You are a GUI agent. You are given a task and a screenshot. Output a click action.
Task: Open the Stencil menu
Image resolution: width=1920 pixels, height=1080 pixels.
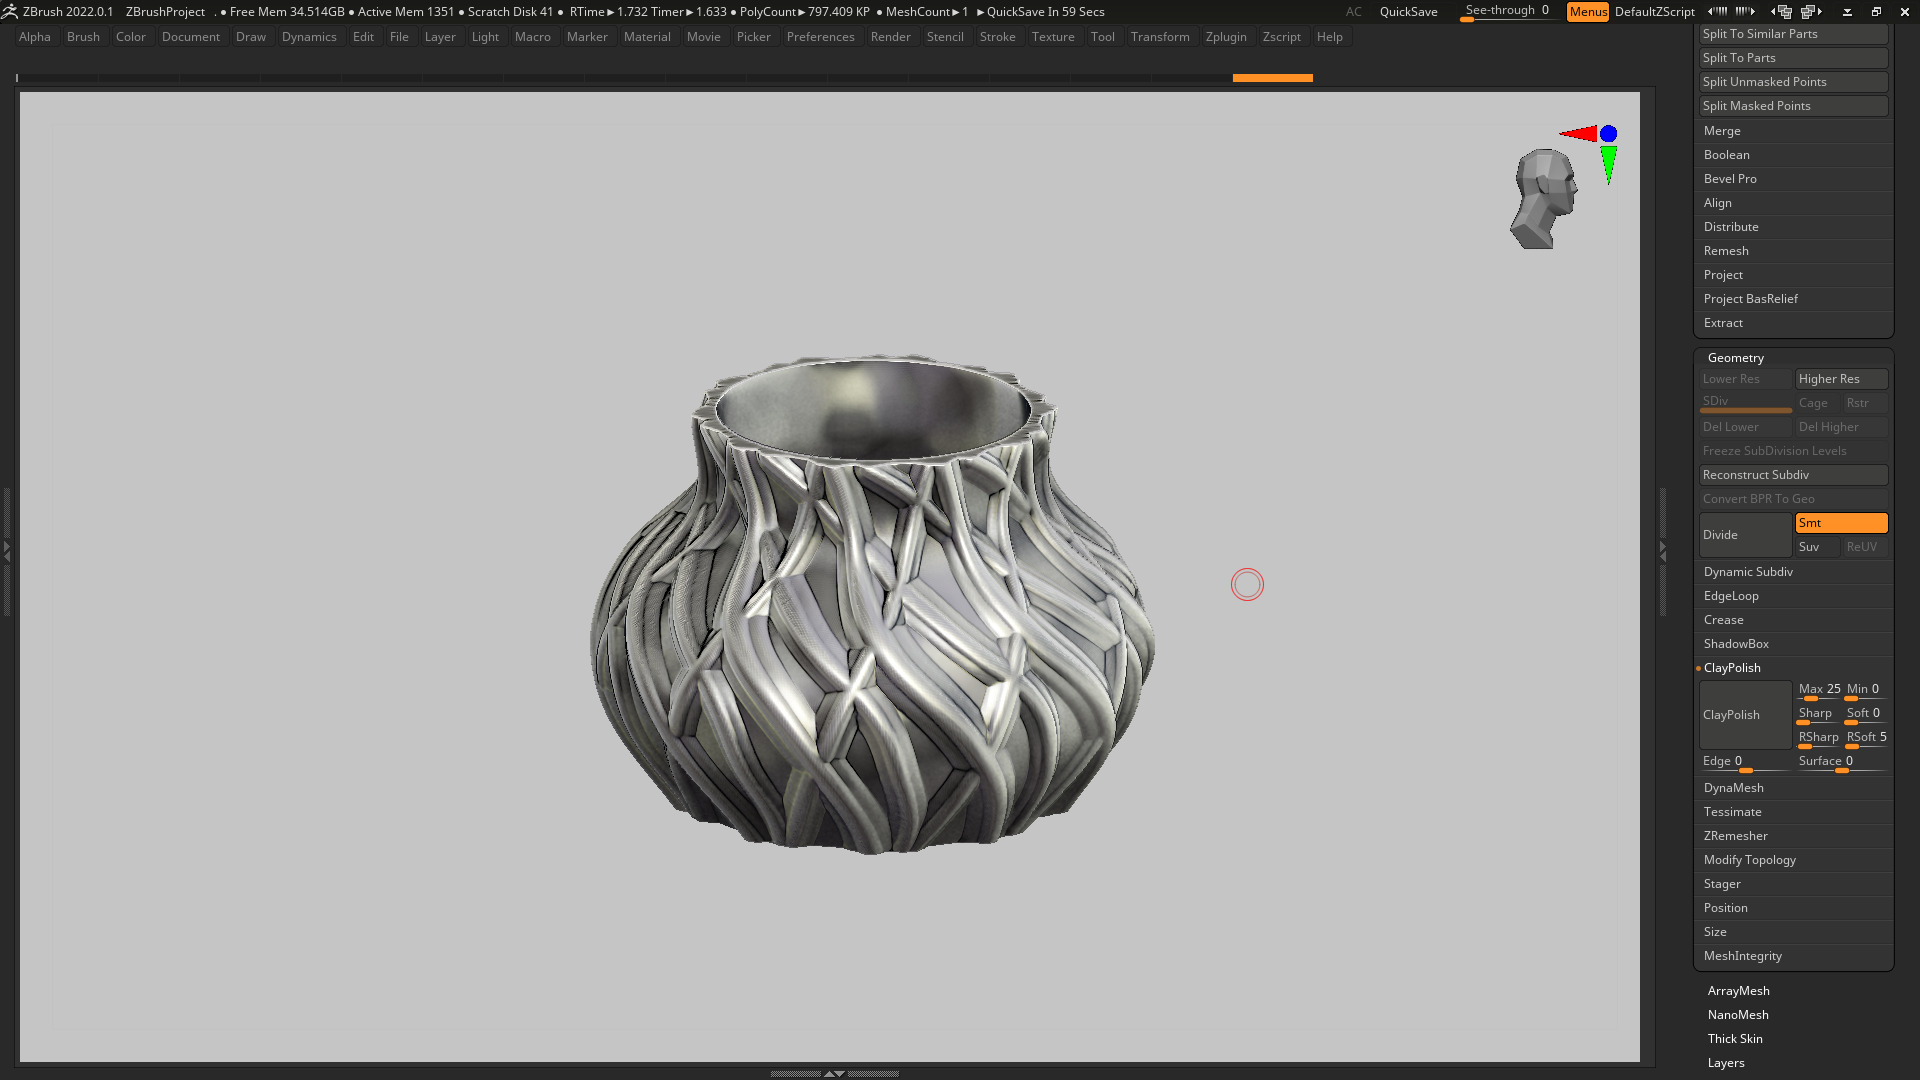(x=945, y=37)
